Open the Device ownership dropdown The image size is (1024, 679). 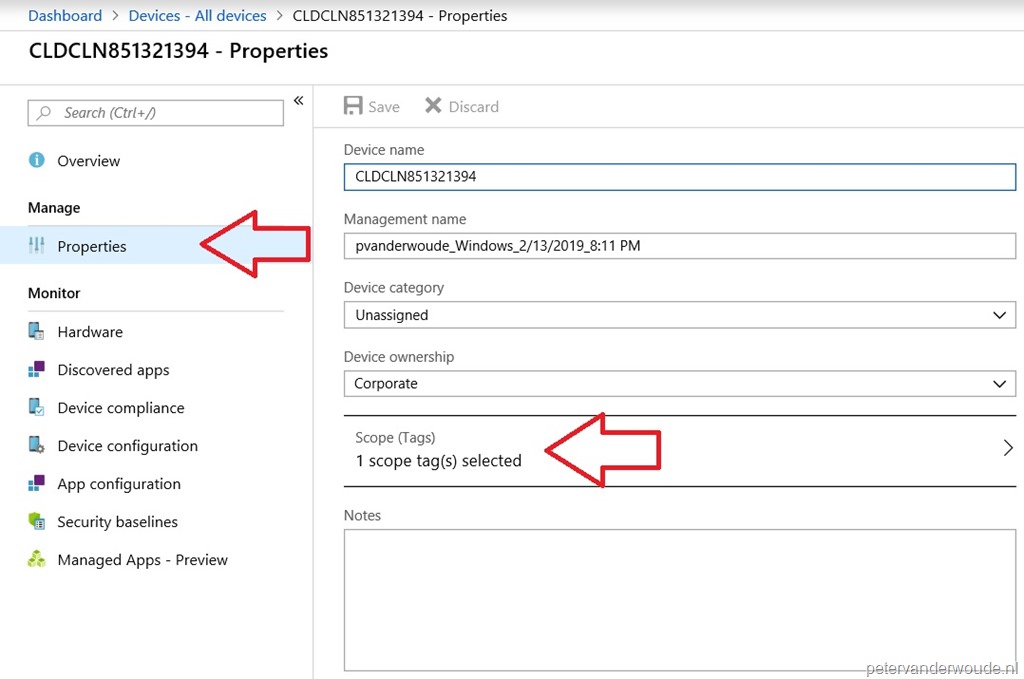(x=998, y=383)
